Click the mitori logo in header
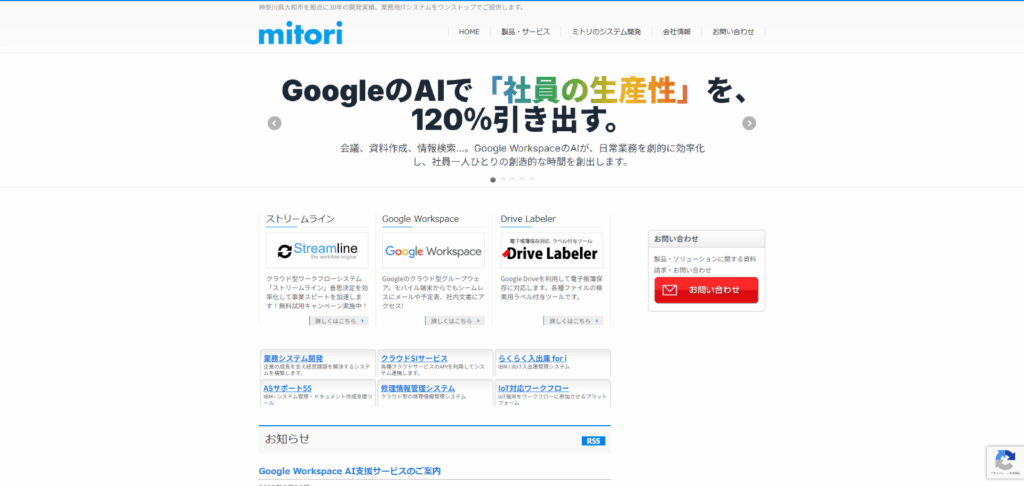 pos(300,33)
